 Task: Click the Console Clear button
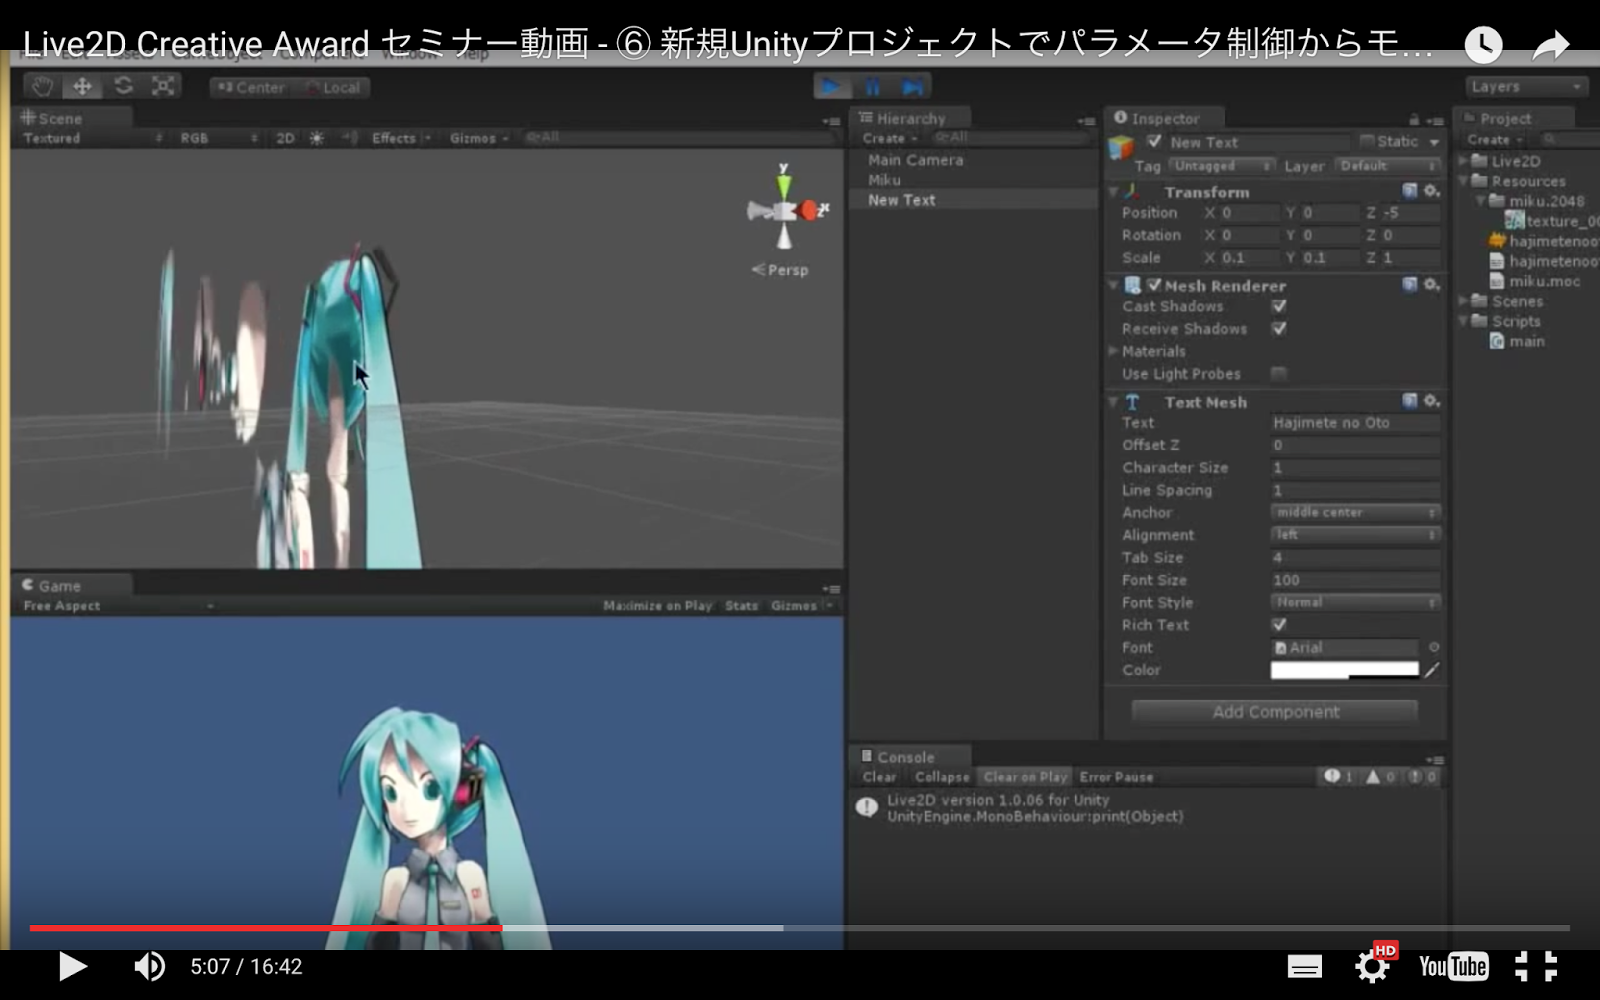(x=880, y=777)
